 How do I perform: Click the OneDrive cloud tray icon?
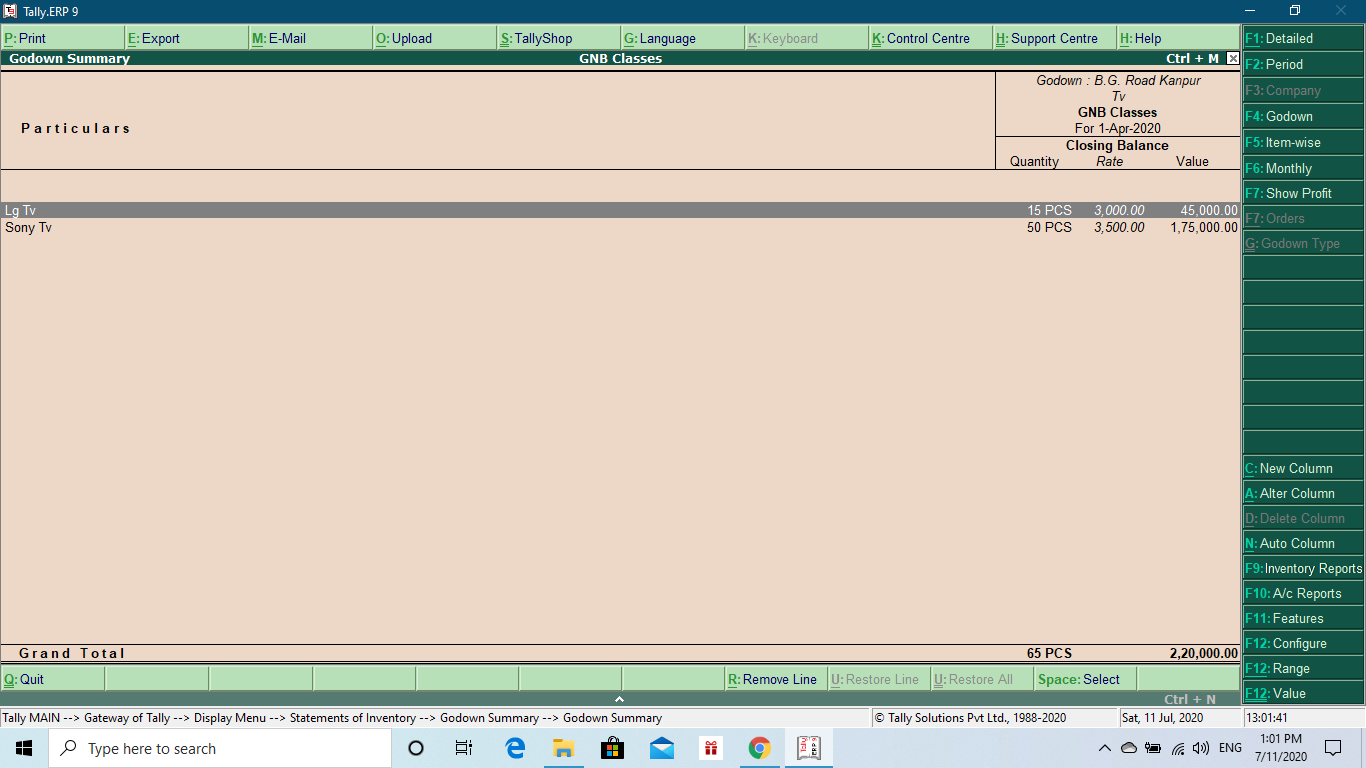click(x=1128, y=748)
